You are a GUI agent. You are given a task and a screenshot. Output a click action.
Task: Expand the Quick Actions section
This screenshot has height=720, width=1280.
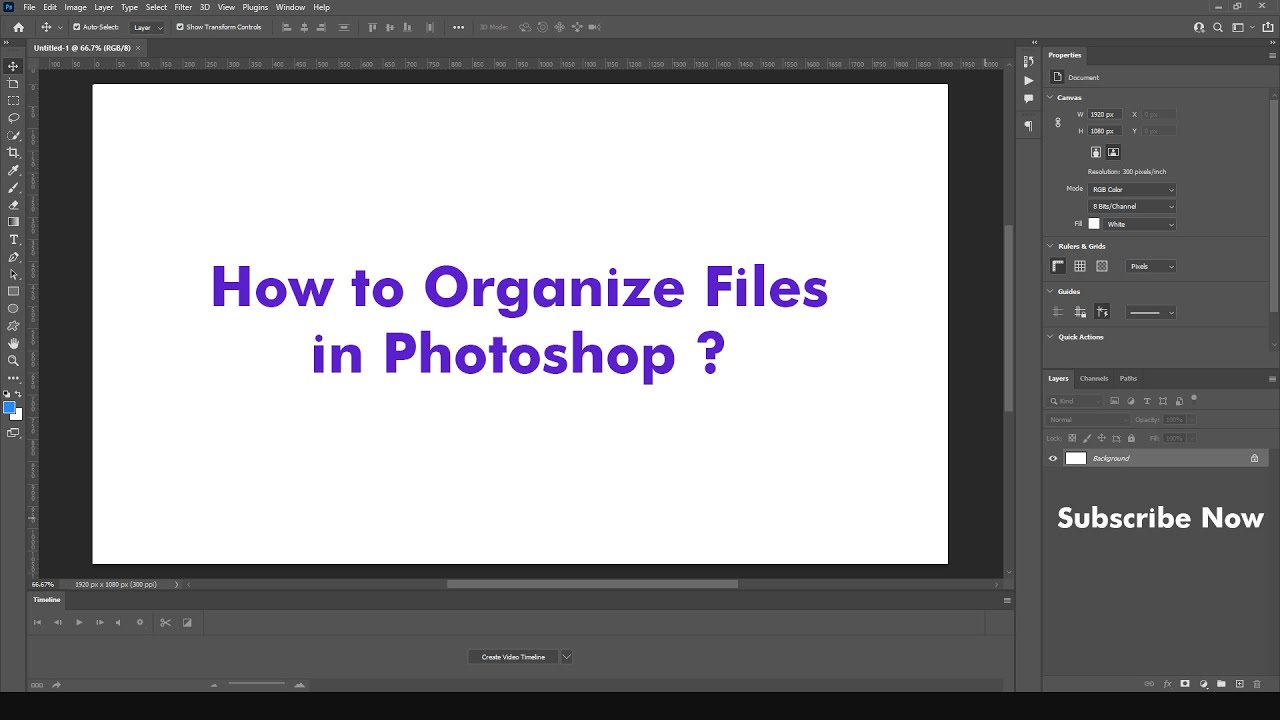[x=1050, y=337]
